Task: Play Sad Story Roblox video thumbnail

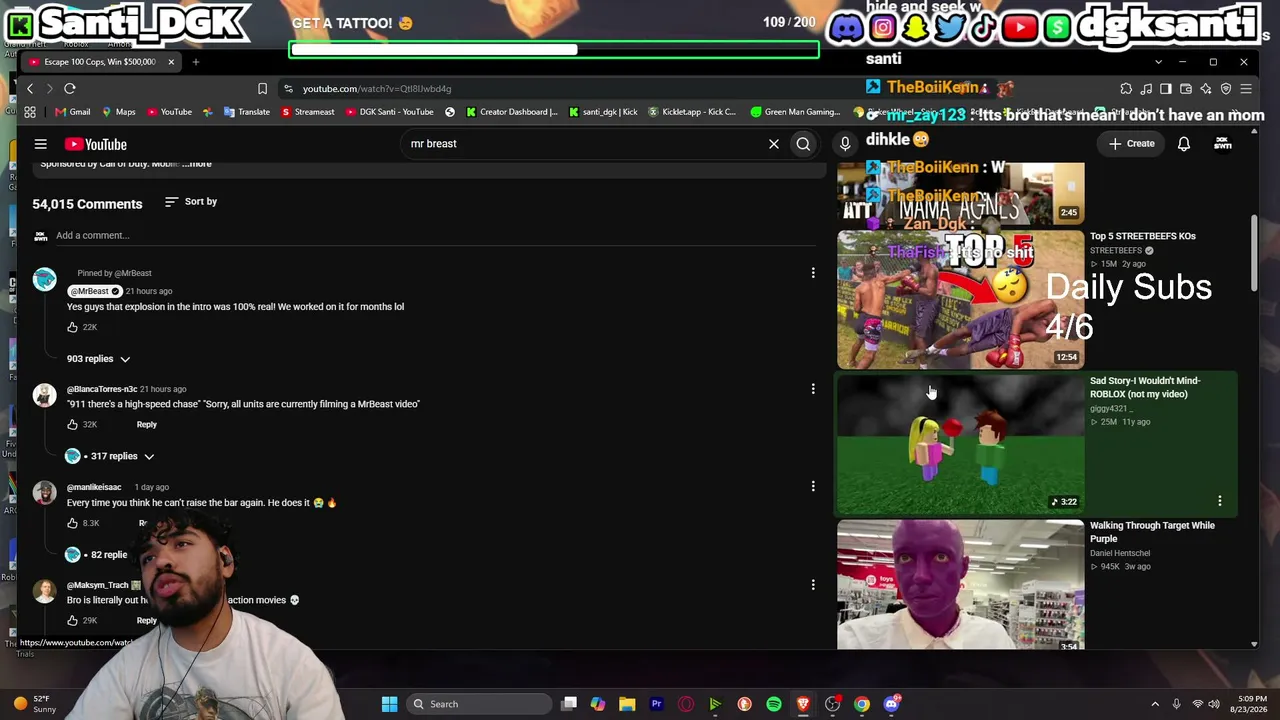Action: [960, 444]
